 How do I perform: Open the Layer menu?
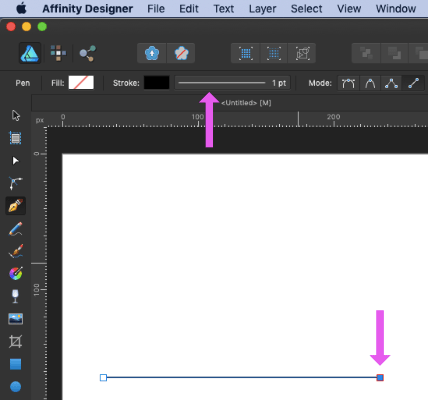262,9
